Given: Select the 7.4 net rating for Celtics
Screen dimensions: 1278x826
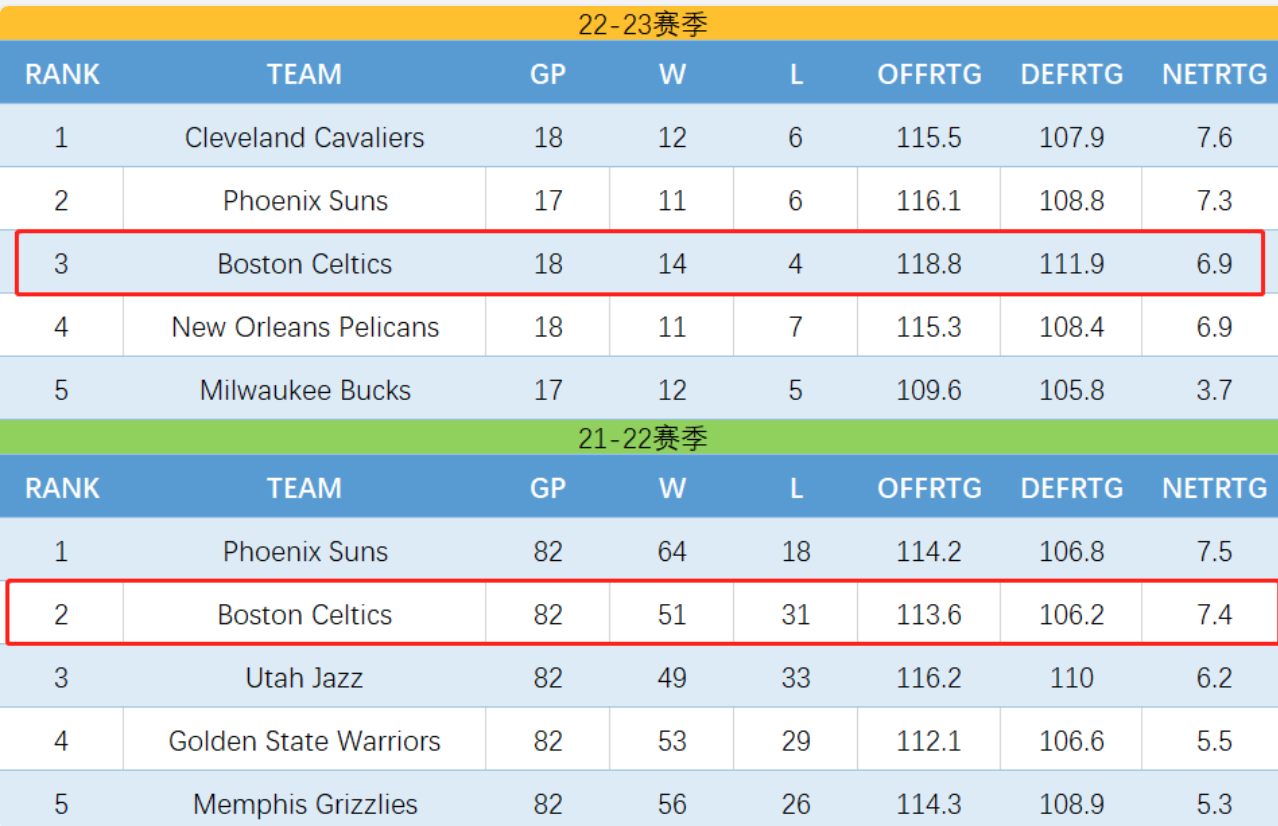Looking at the screenshot, I should 1214,614.
